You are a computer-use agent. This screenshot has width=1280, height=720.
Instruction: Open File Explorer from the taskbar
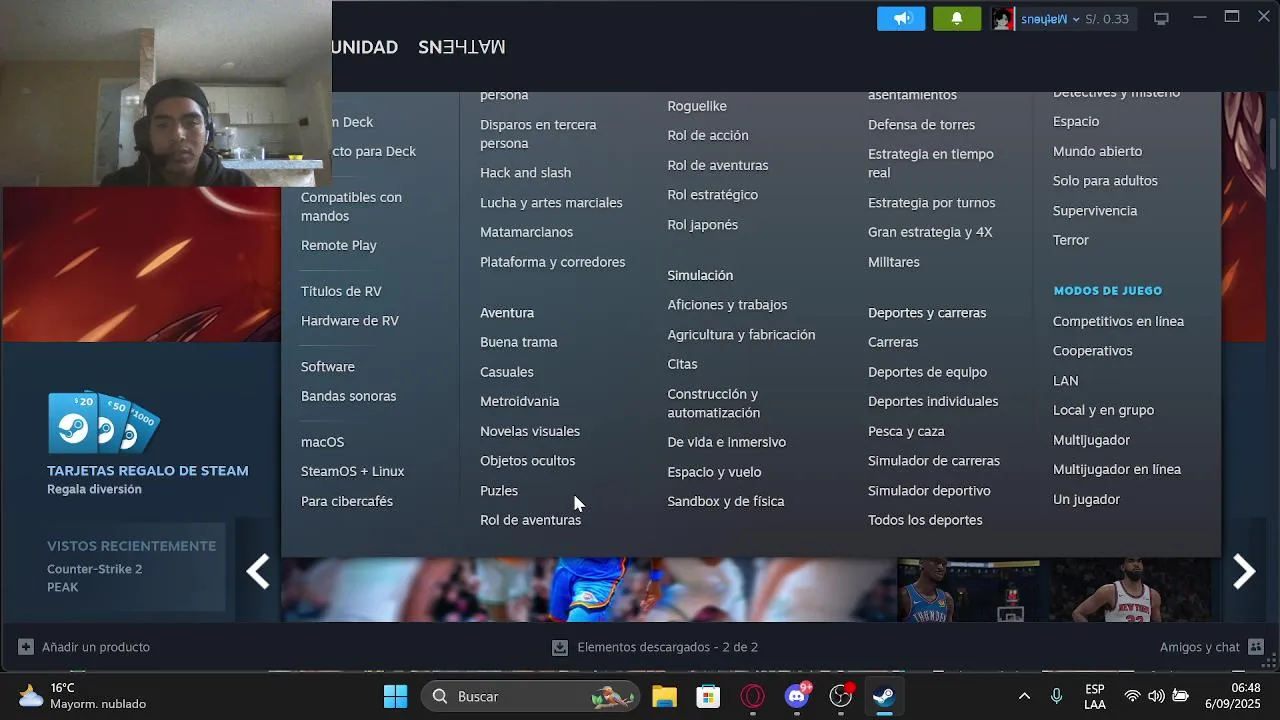click(x=664, y=696)
